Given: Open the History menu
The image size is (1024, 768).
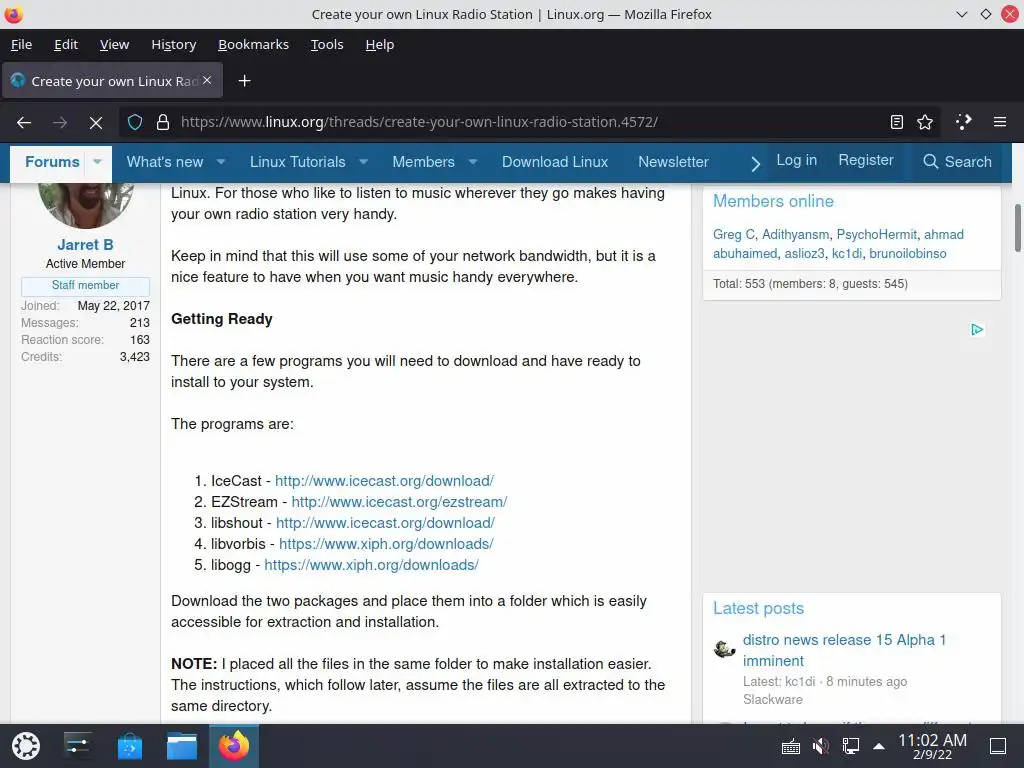Looking at the screenshot, I should 174,44.
